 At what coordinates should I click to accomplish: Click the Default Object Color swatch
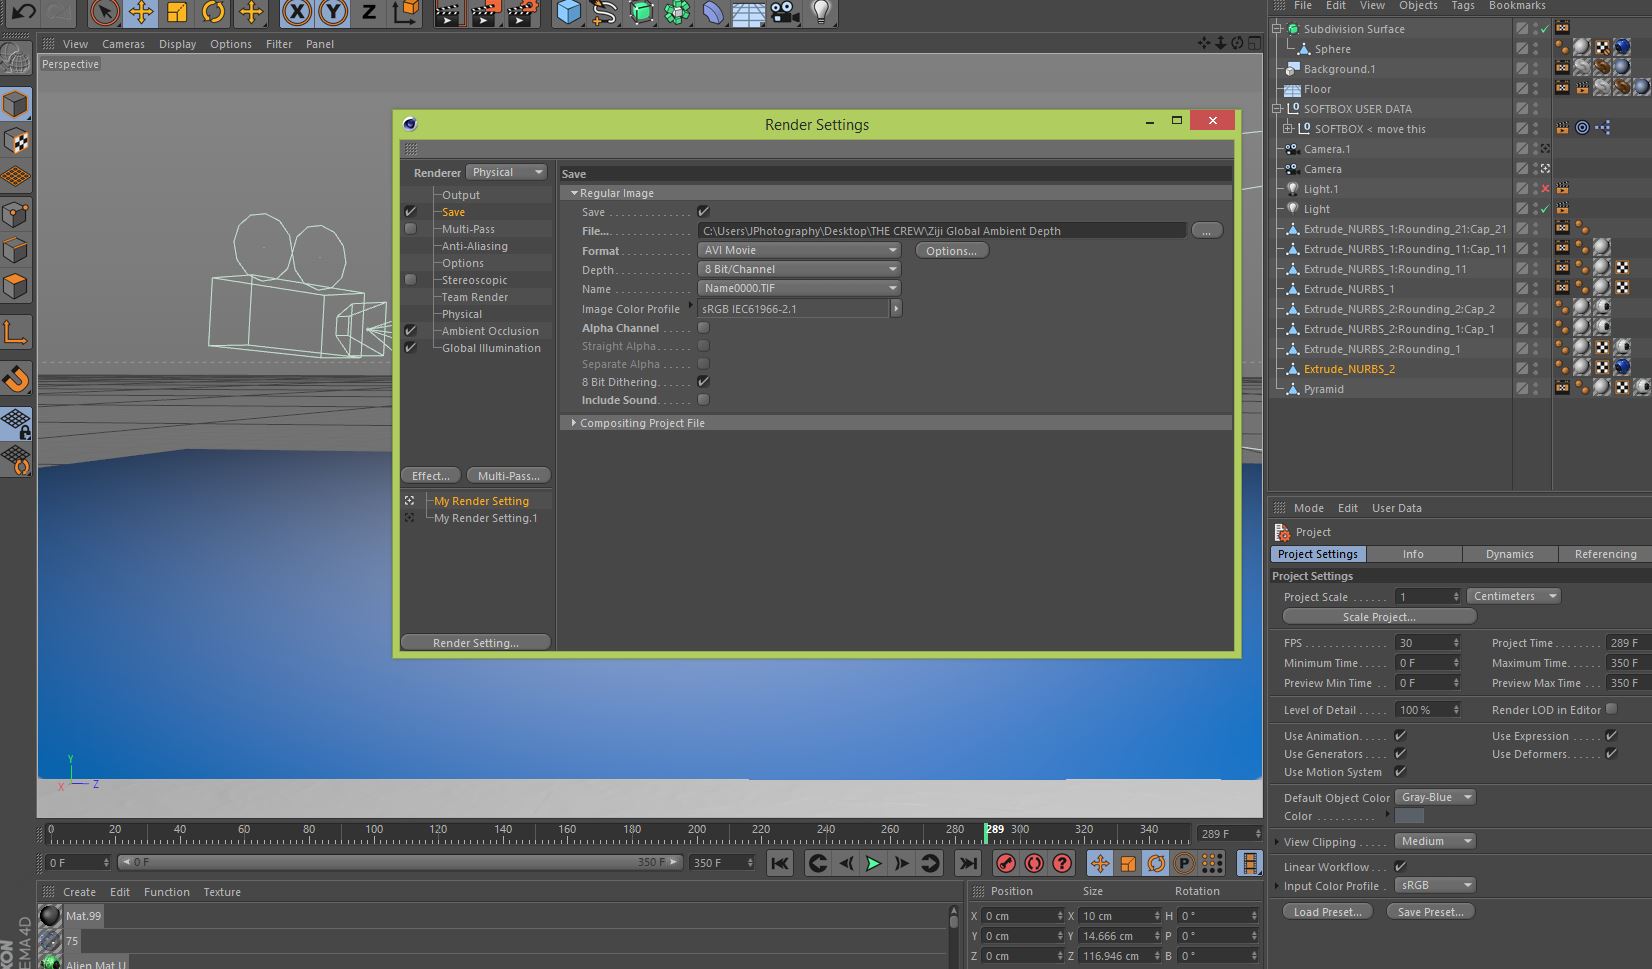tap(1409, 816)
